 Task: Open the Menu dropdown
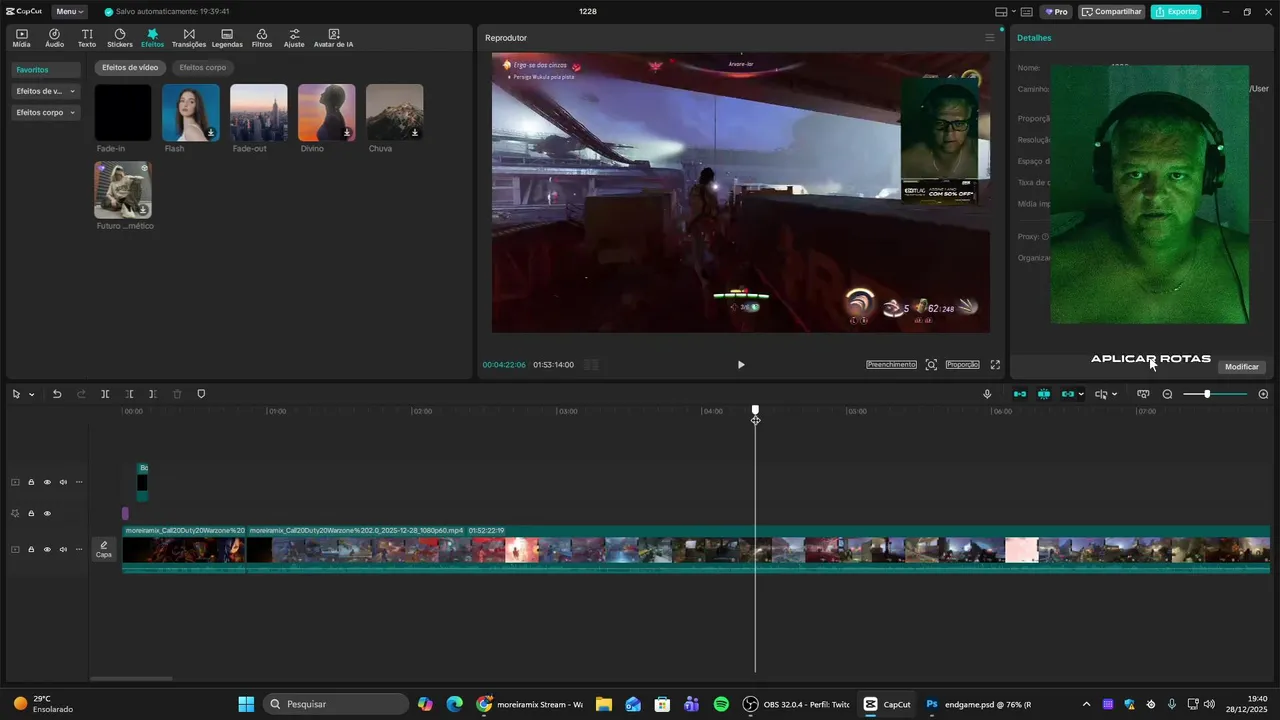pos(70,12)
